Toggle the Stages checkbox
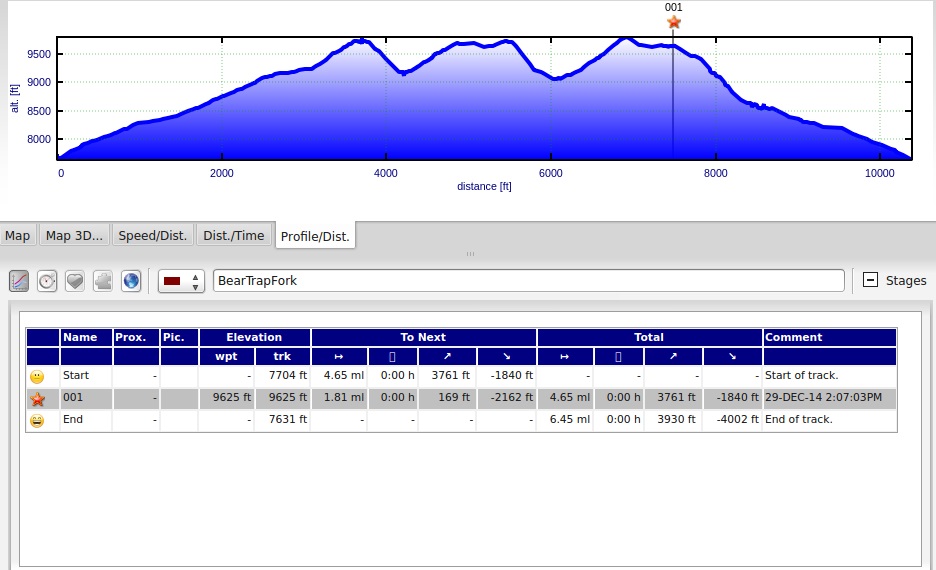Image resolution: width=936 pixels, height=570 pixels. tap(870, 281)
